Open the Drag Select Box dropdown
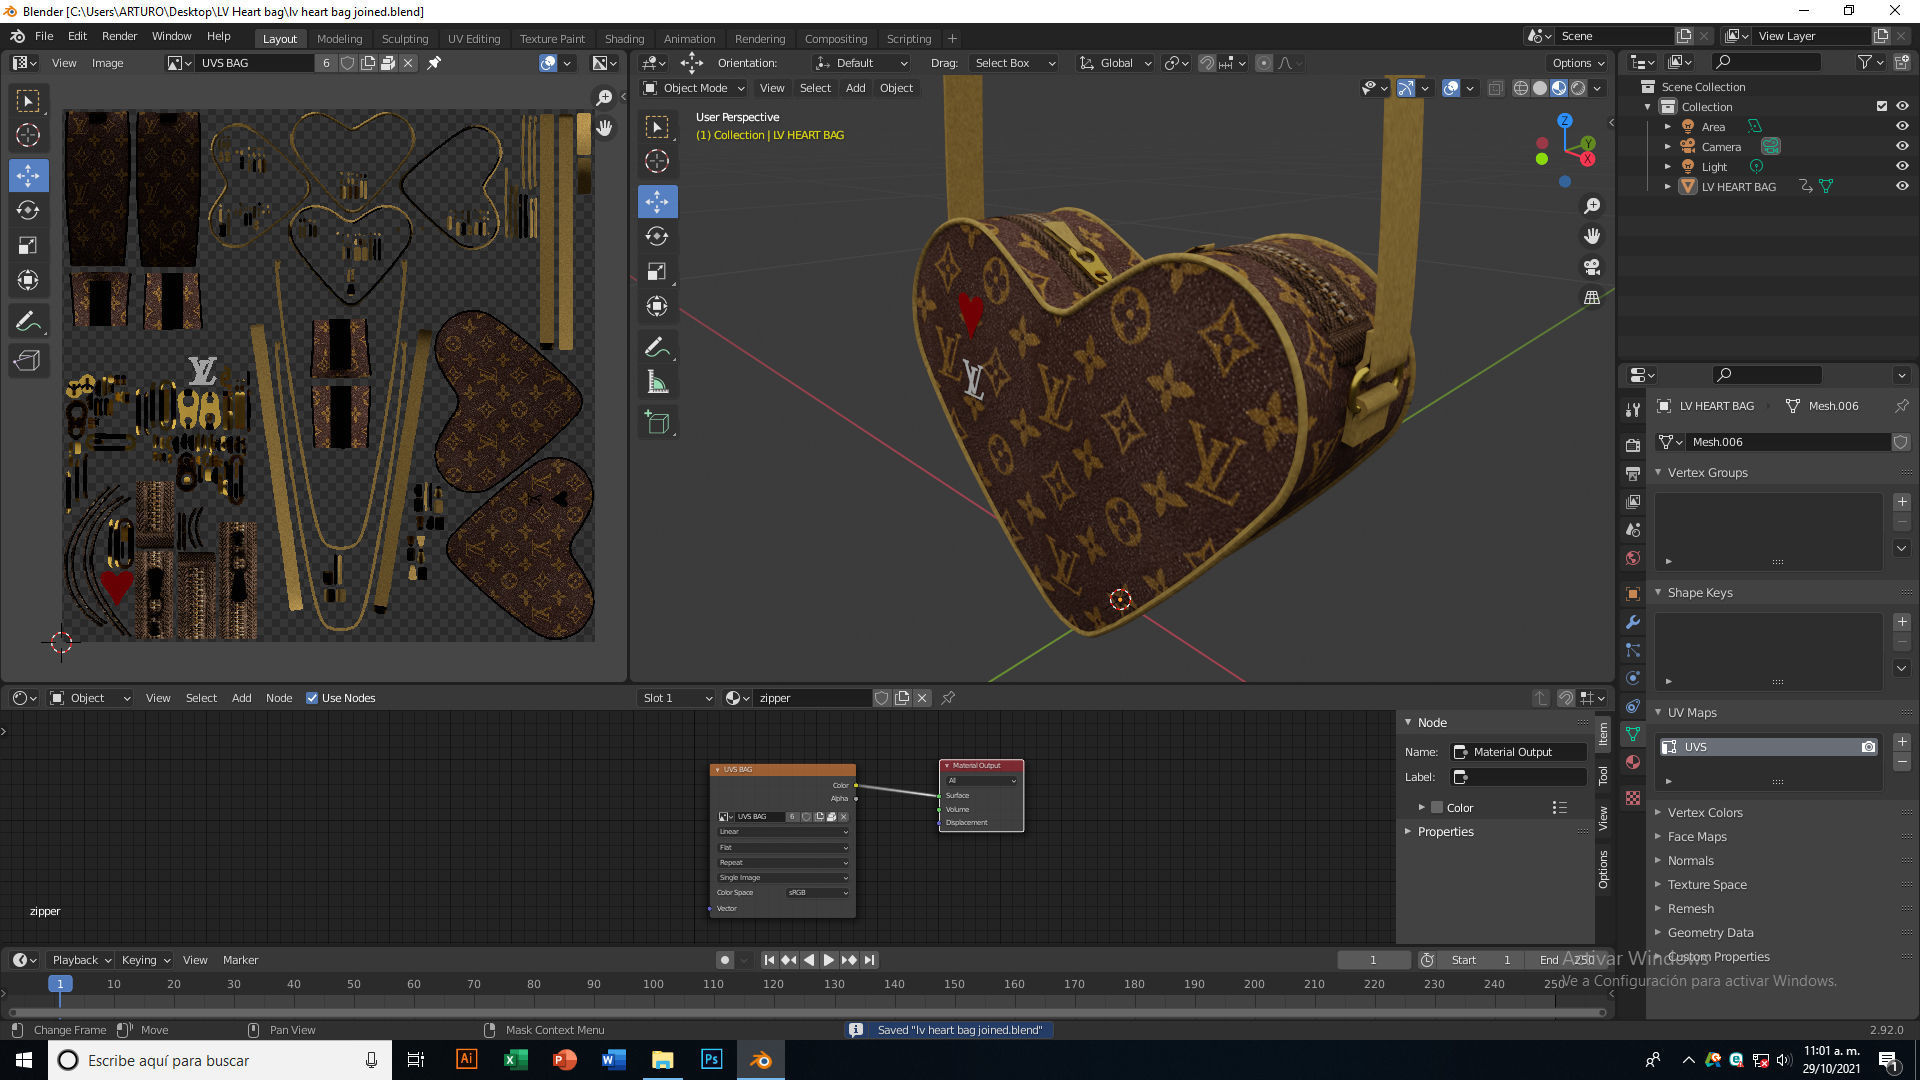The width and height of the screenshot is (1920, 1080). click(1013, 63)
